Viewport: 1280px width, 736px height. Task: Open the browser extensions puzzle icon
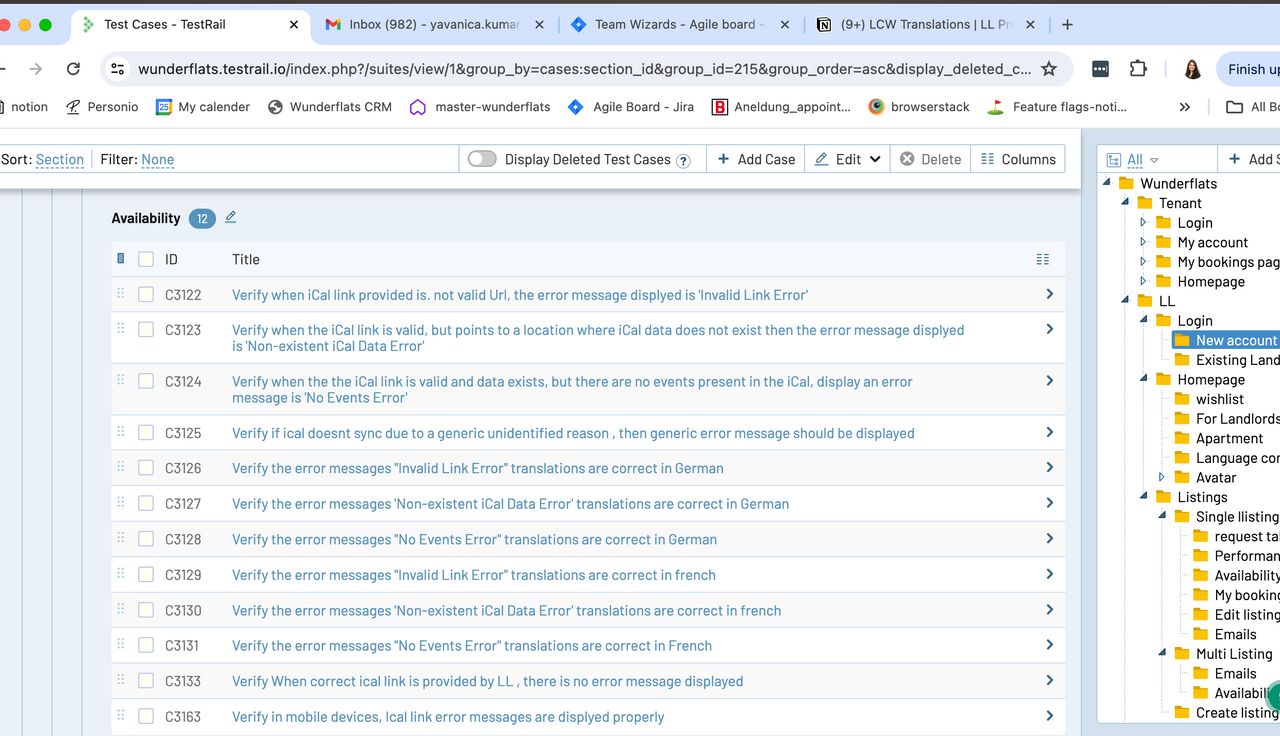(1138, 69)
